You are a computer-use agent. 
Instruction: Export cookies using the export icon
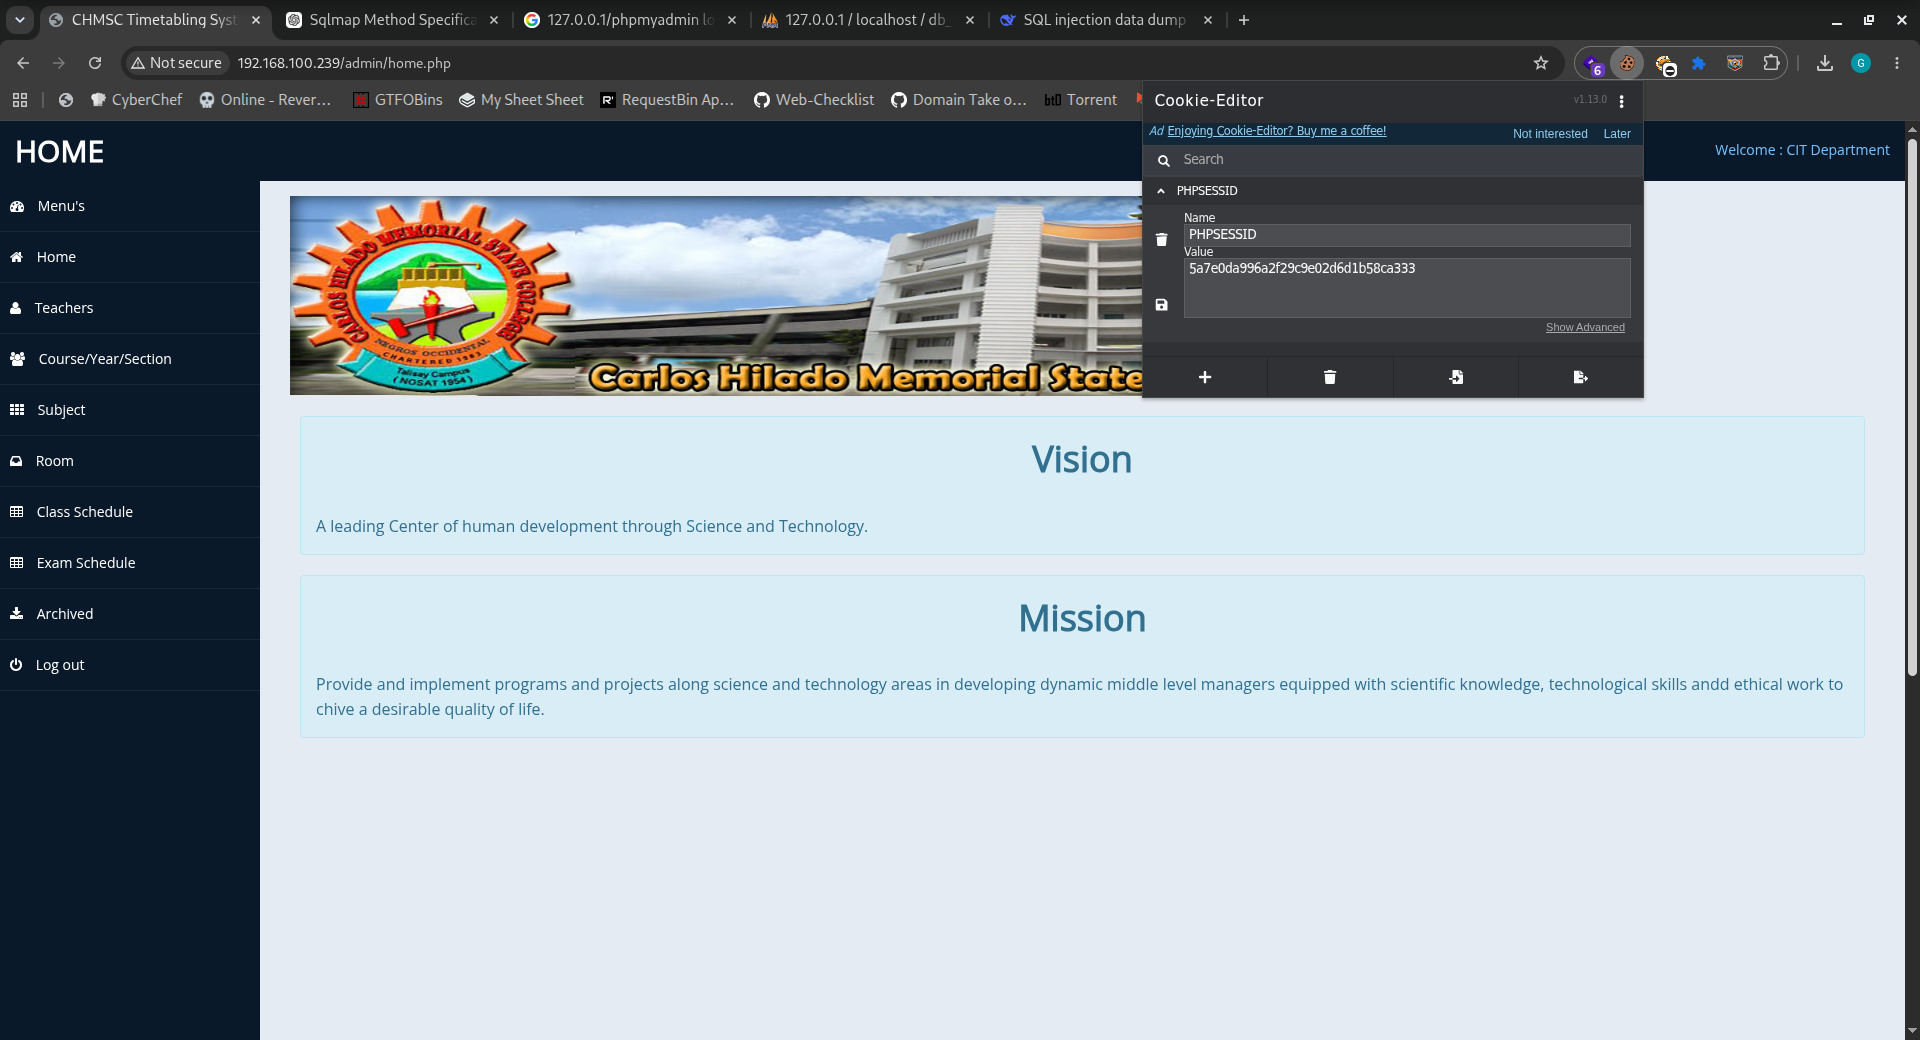[x=1581, y=377]
